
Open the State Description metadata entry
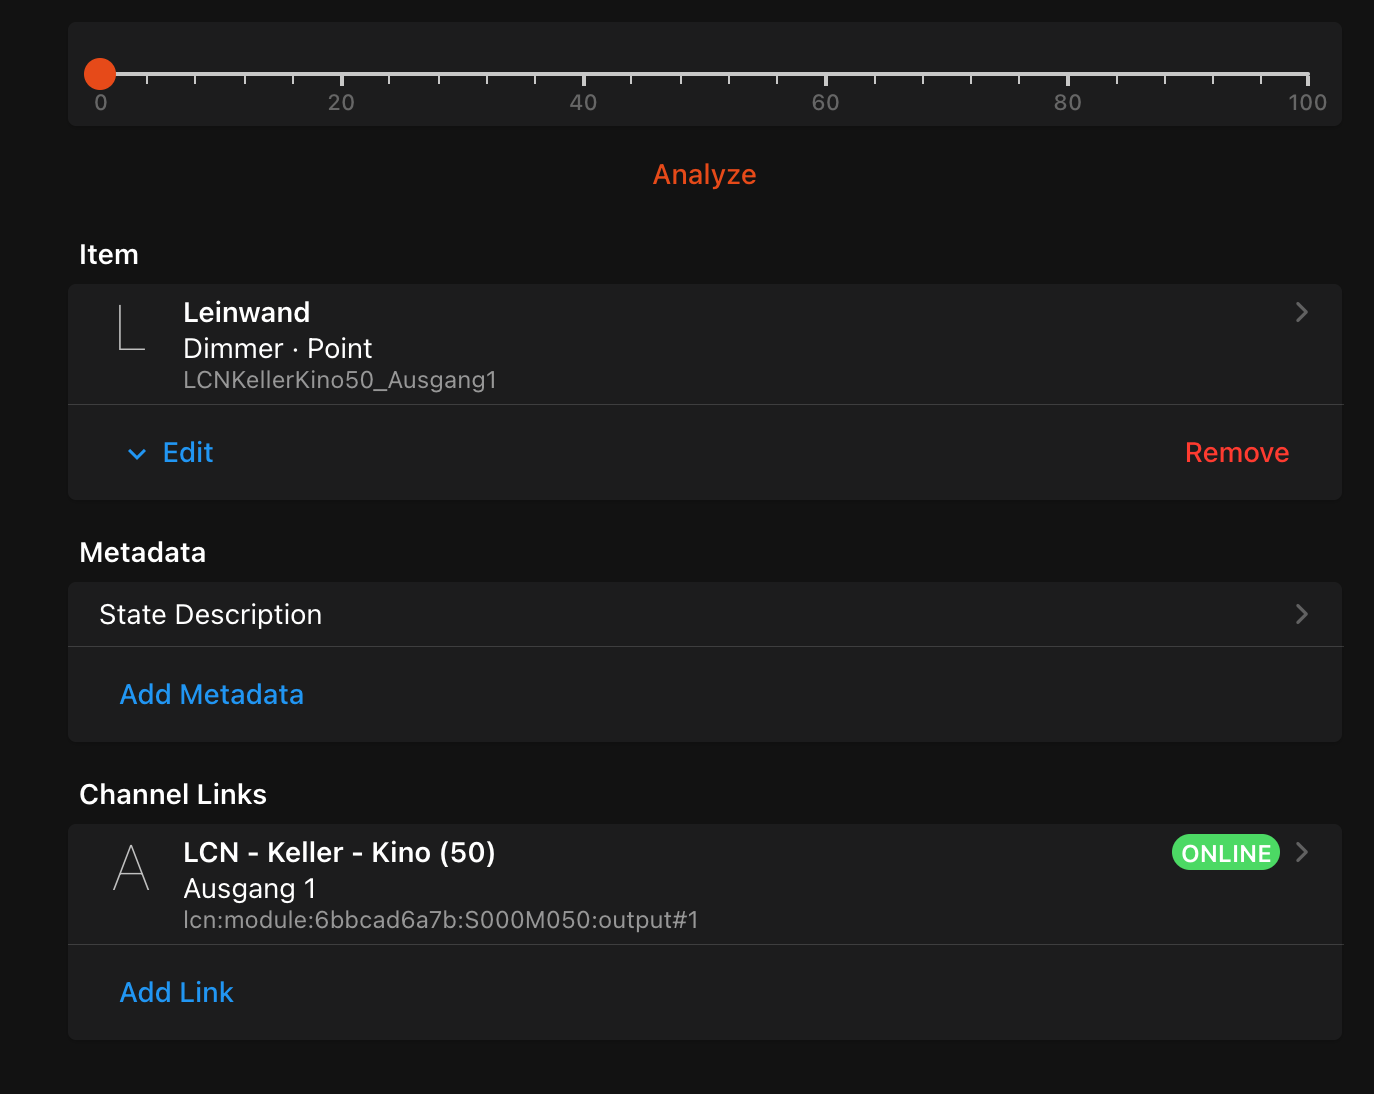210,614
